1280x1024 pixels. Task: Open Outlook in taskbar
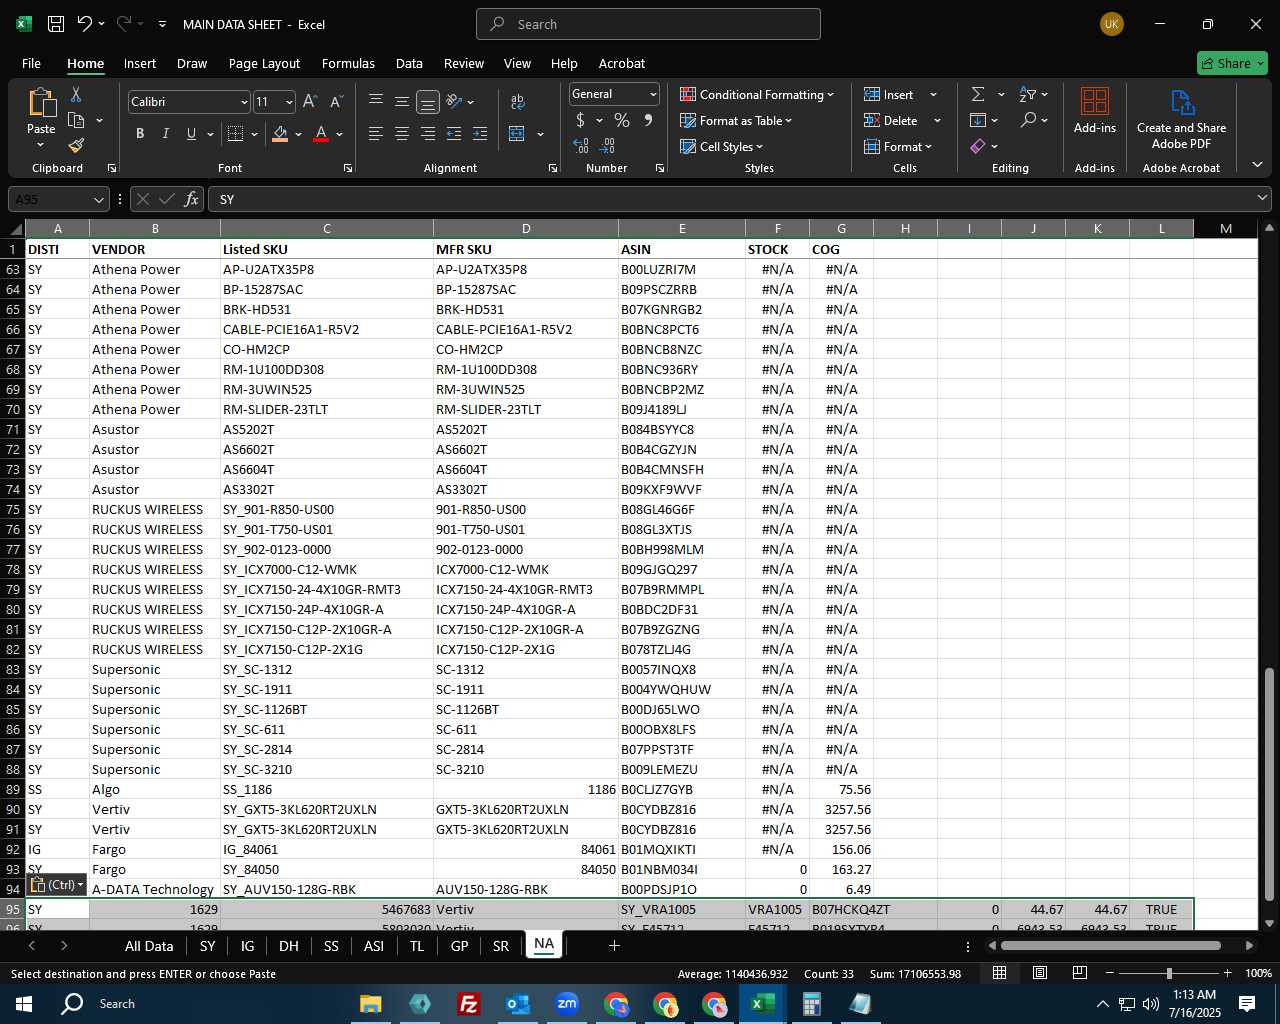point(518,1003)
